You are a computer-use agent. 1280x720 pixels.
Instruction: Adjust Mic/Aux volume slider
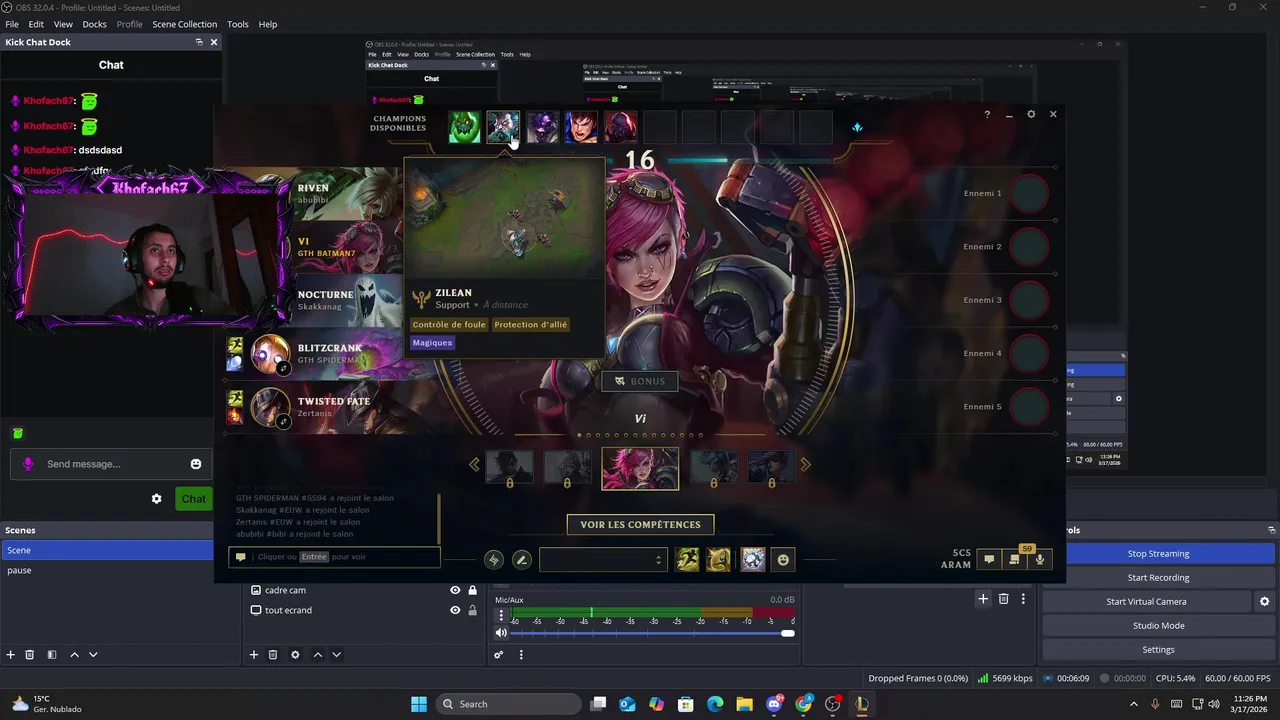[654, 633]
